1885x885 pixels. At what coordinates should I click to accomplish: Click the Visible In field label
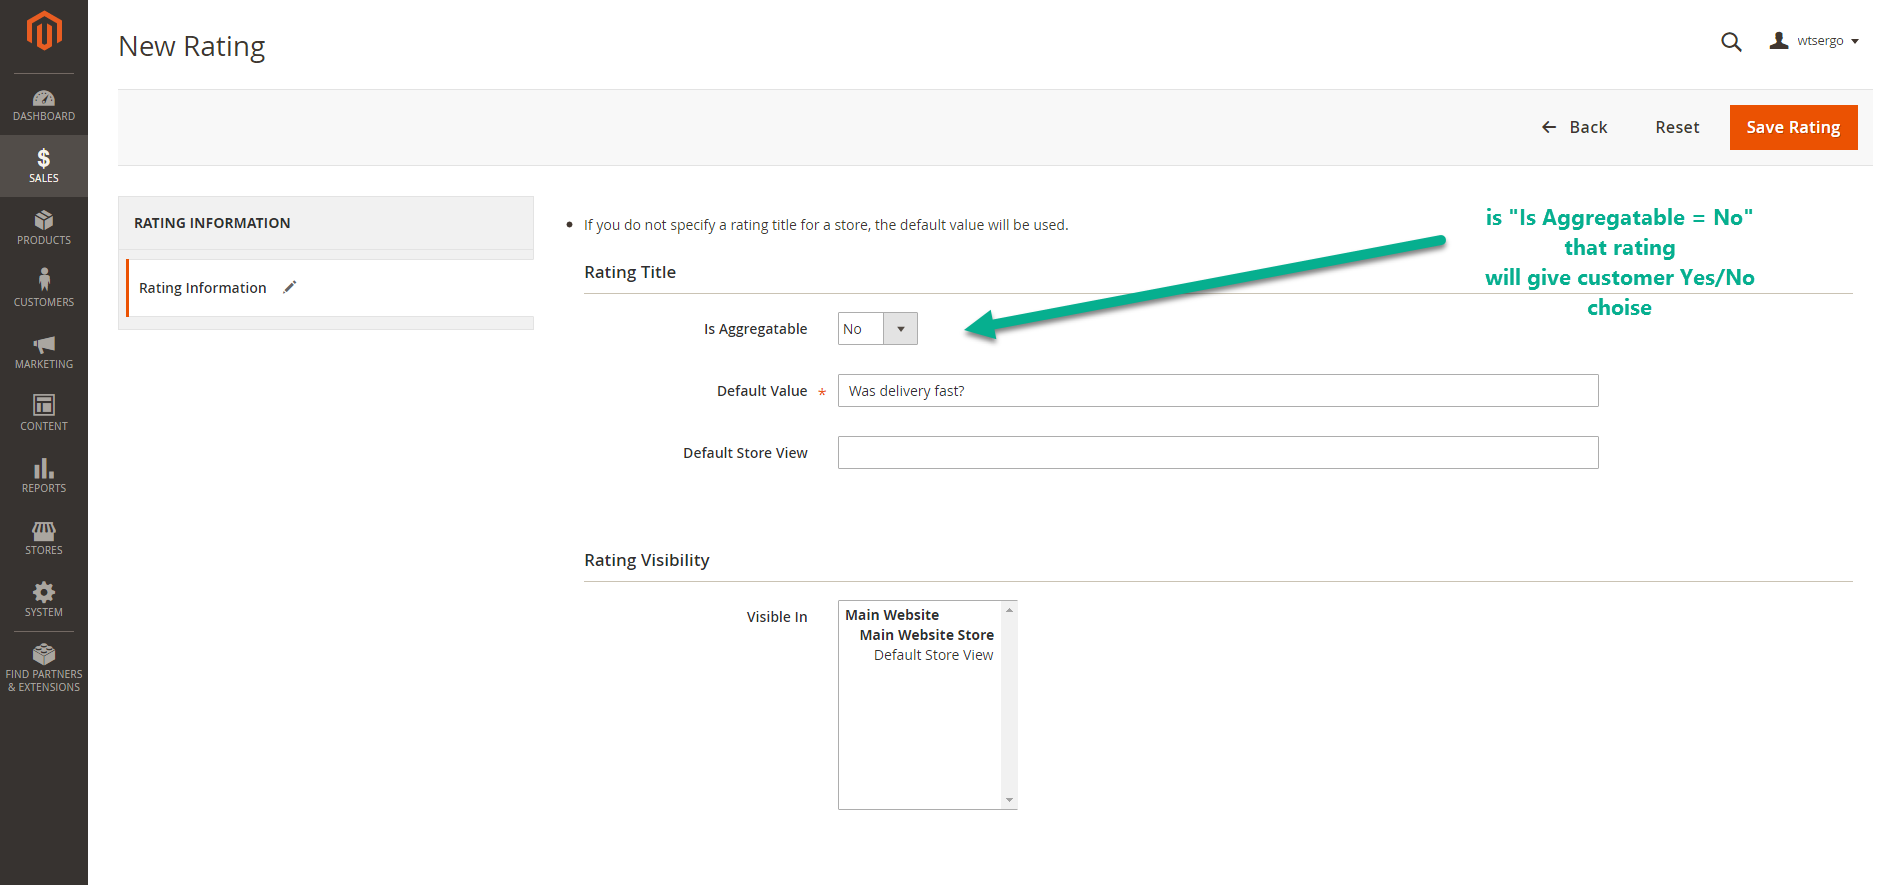tap(777, 617)
